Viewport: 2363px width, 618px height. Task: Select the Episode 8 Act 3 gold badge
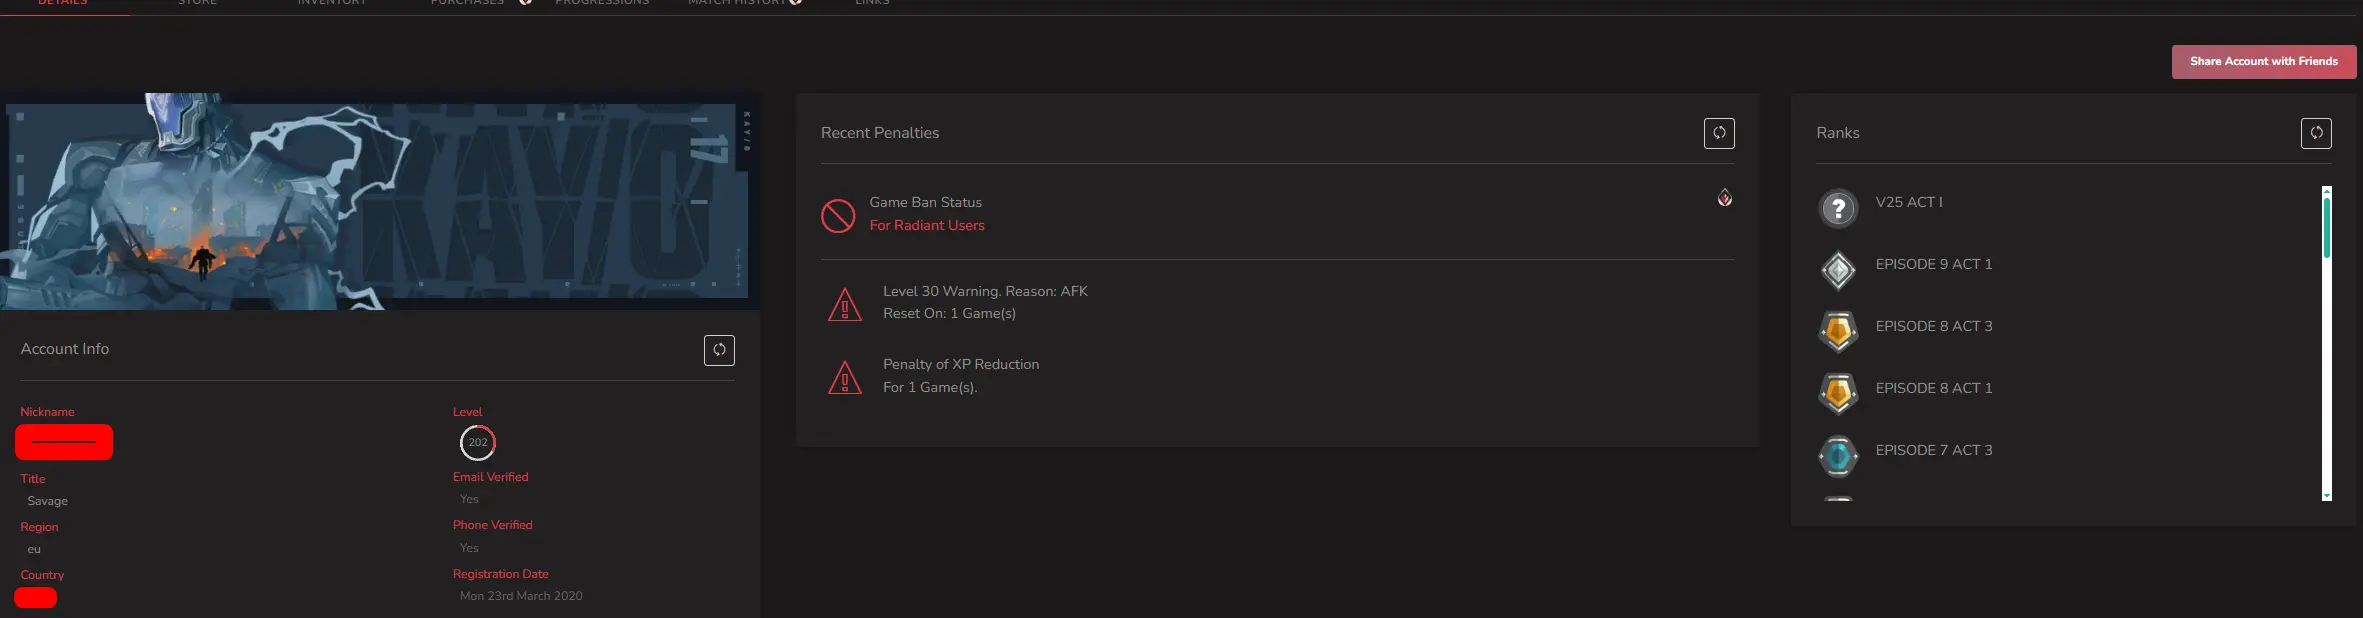pyautogui.click(x=1838, y=332)
